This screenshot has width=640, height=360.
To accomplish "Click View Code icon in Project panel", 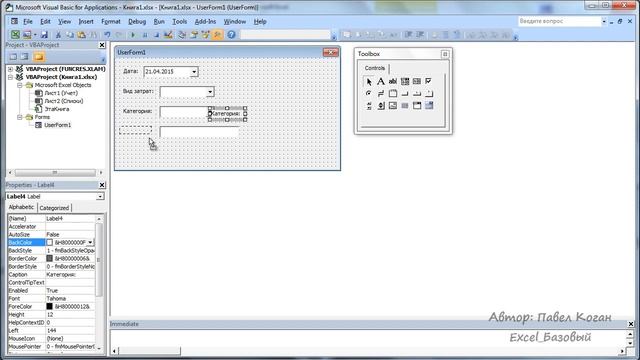I will coord(13,57).
